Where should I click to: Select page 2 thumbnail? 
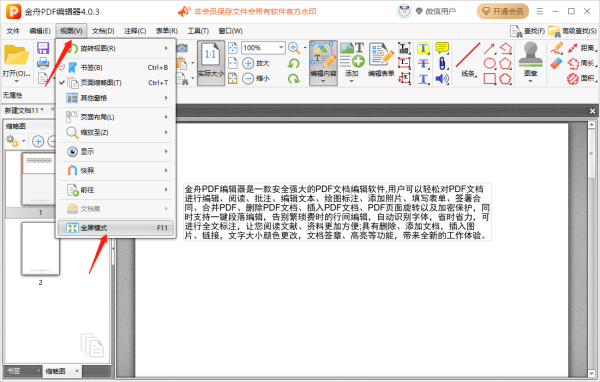[x=41, y=249]
